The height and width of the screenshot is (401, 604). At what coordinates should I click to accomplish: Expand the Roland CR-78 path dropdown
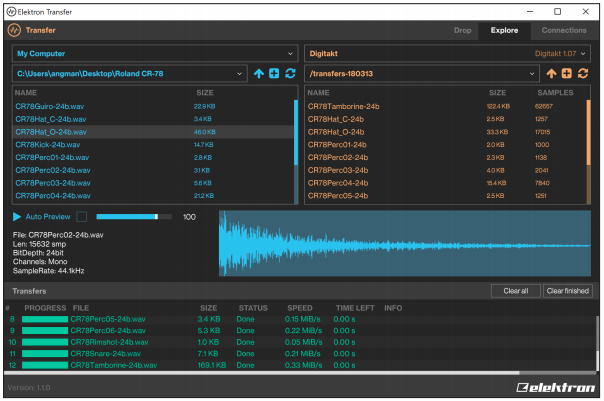(x=129, y=74)
